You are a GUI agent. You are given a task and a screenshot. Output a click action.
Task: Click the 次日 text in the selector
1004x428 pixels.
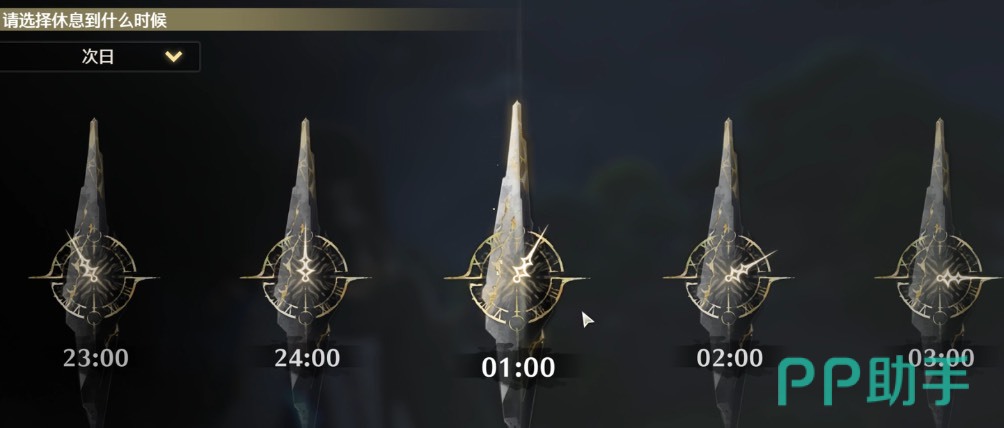[x=98, y=56]
